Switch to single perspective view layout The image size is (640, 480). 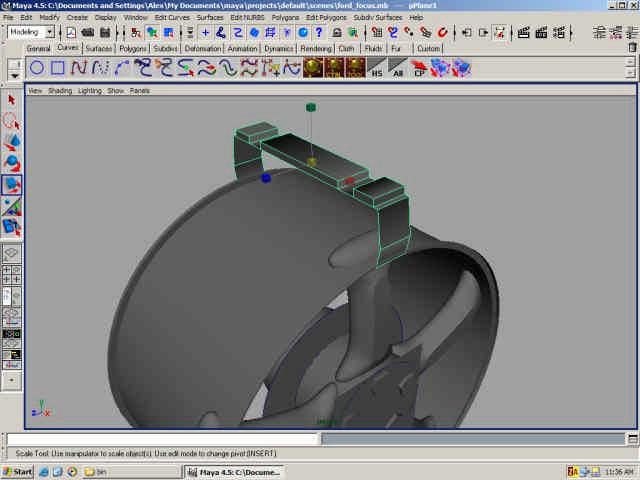coord(12,254)
